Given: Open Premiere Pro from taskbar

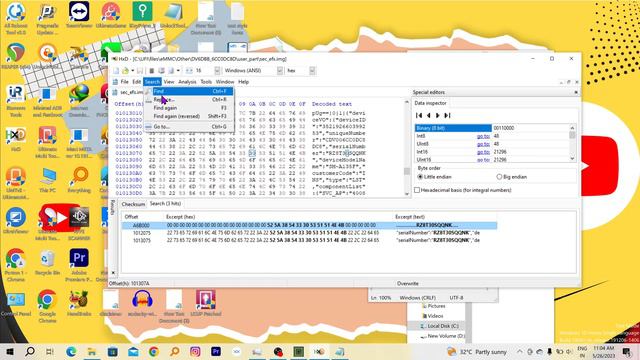Looking at the screenshot, I should coord(216,351).
